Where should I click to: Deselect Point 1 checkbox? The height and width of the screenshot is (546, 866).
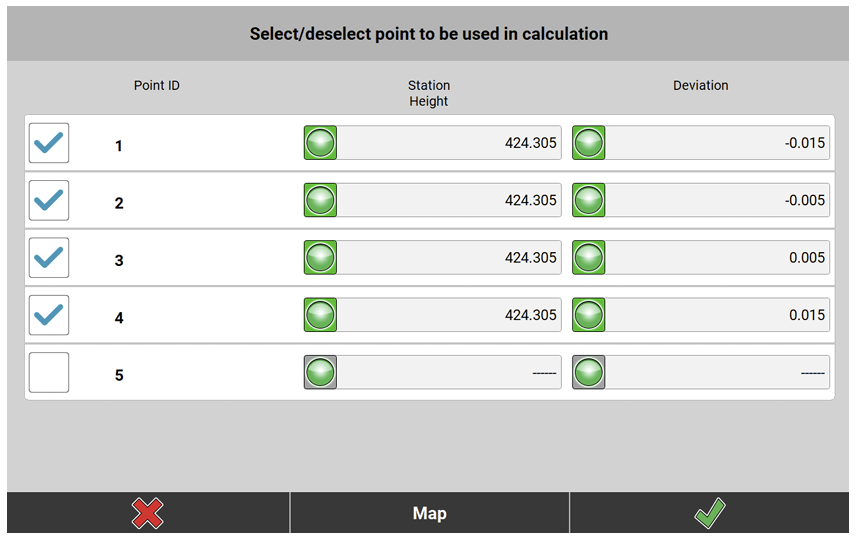(x=49, y=143)
